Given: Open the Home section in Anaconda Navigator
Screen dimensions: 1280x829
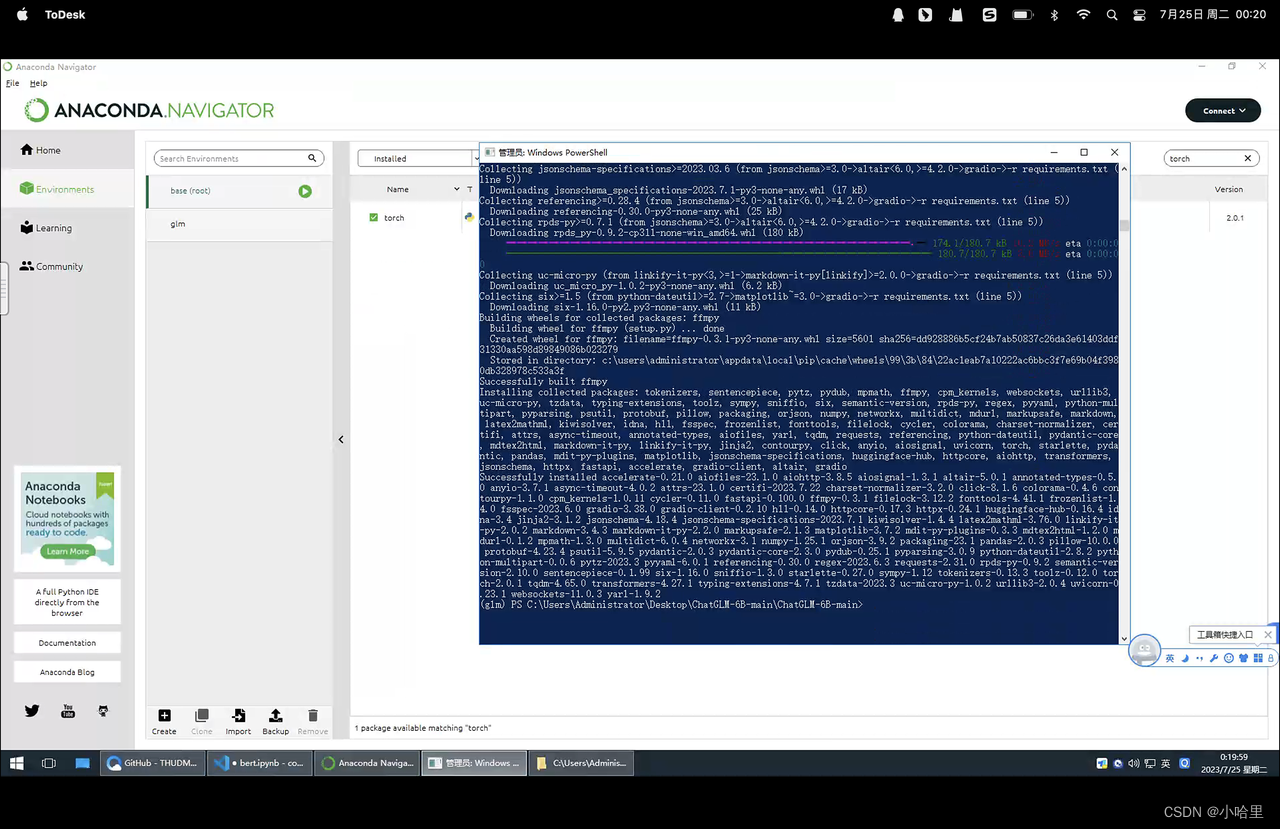Looking at the screenshot, I should 67,150.
